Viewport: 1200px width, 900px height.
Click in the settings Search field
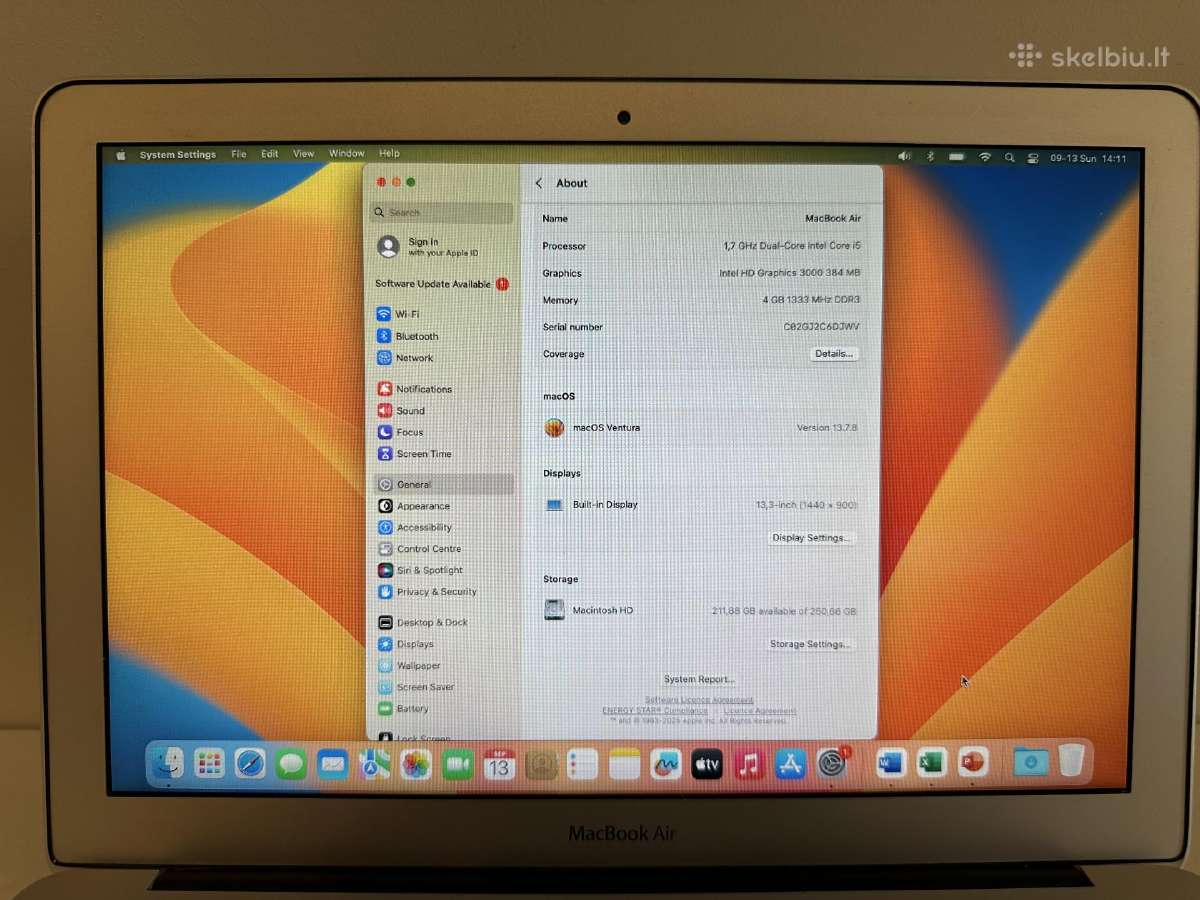point(442,212)
